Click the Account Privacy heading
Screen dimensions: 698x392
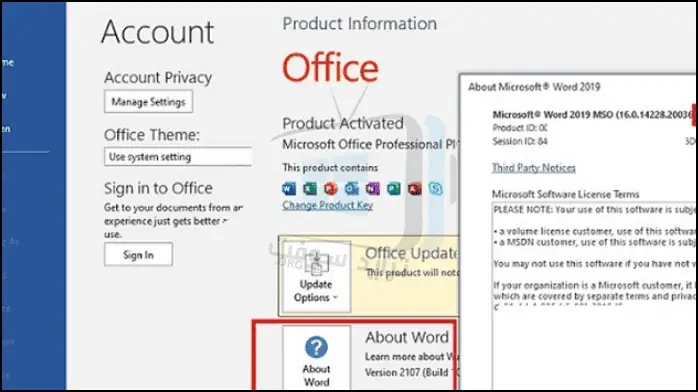click(158, 77)
